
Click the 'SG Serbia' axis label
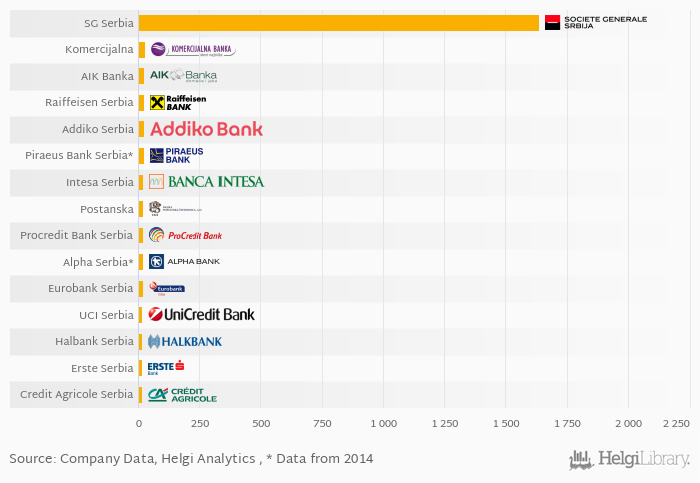coord(109,23)
